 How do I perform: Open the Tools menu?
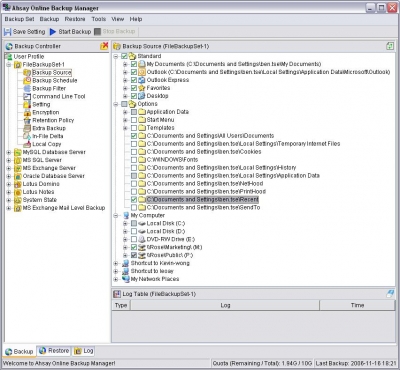(99, 19)
